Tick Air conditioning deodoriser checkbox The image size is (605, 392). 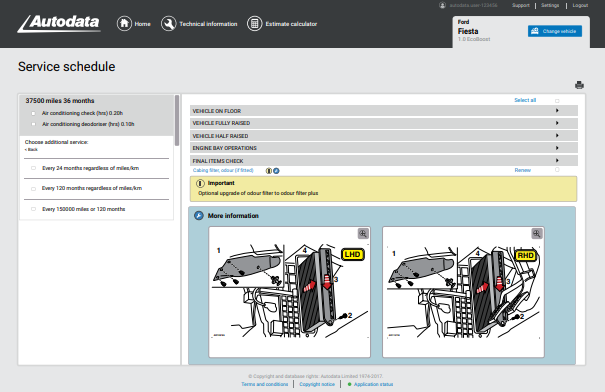pos(34,124)
